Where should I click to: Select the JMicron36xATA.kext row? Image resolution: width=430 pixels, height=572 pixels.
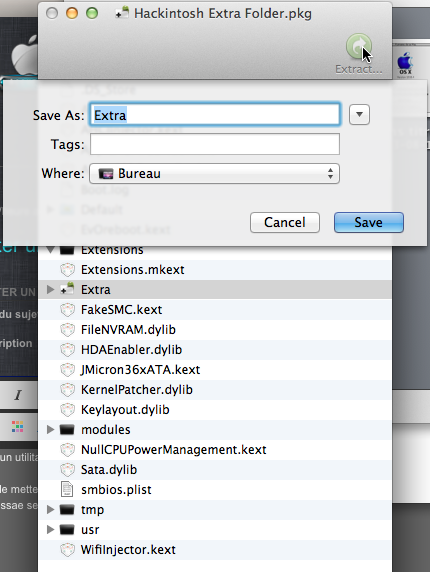[x=215, y=370]
